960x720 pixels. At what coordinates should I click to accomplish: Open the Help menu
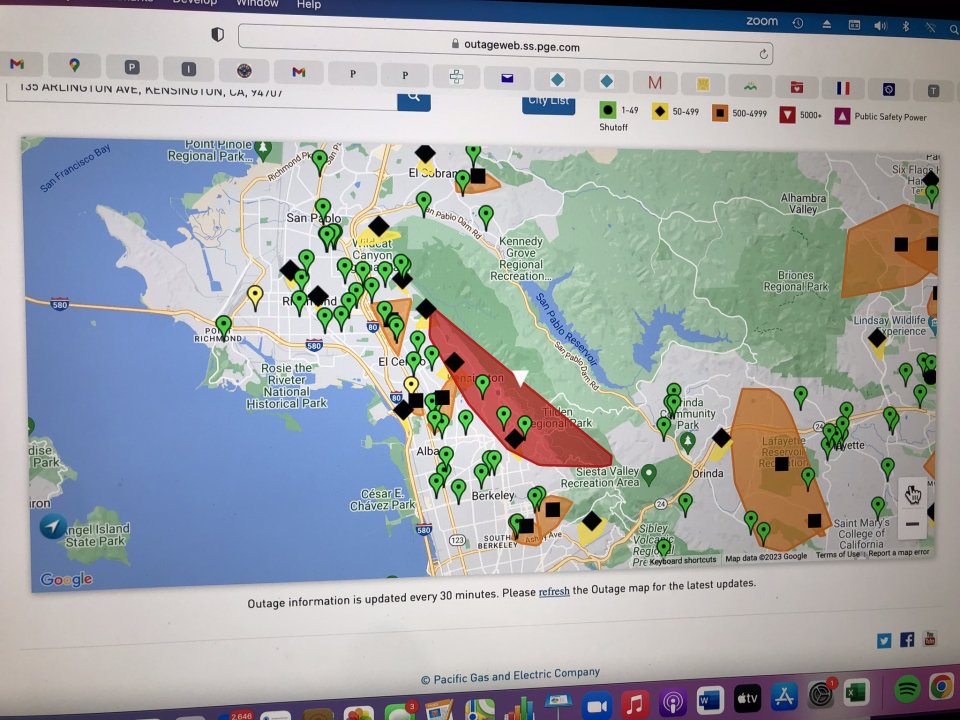pyautogui.click(x=309, y=5)
